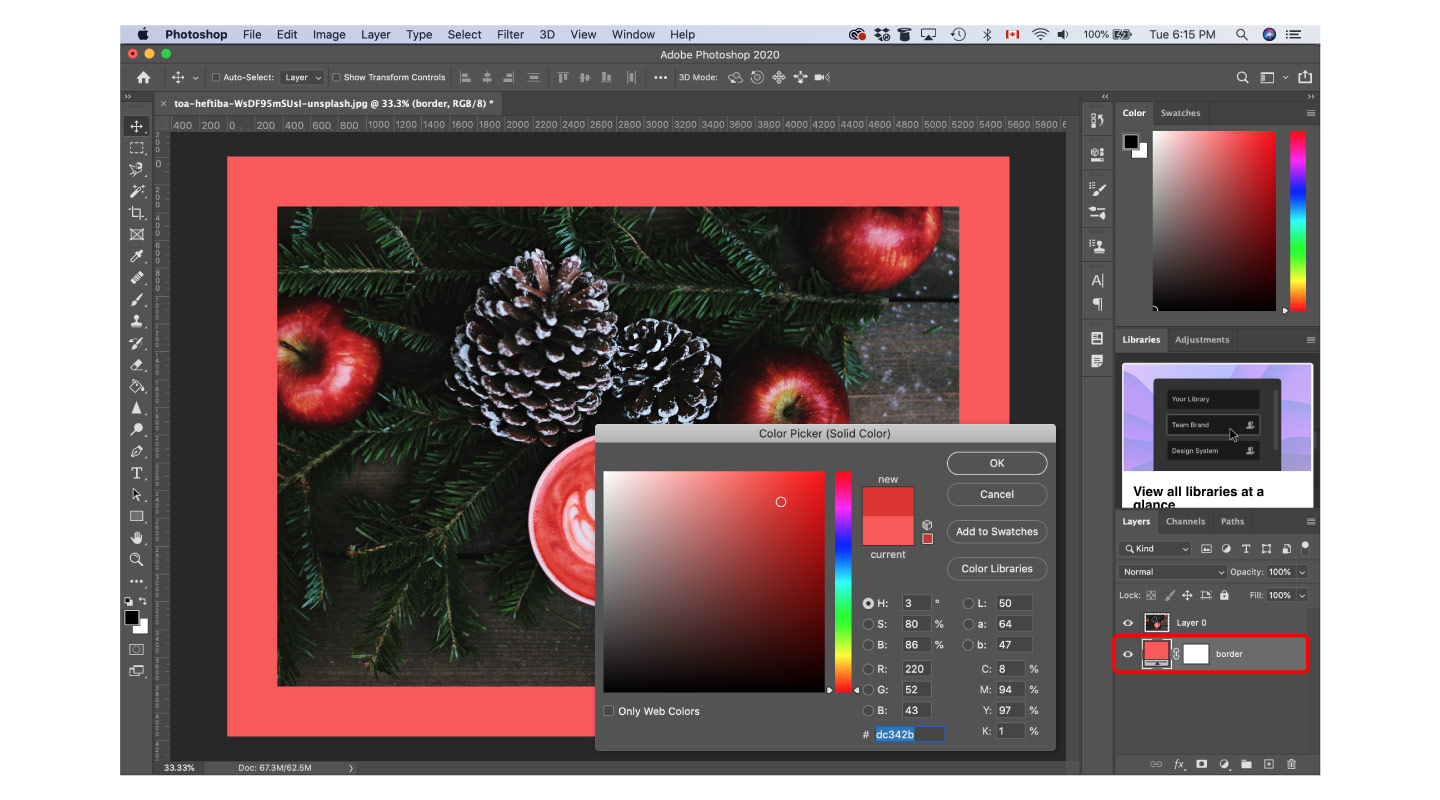Switch to the Channels tab

pyautogui.click(x=1185, y=521)
